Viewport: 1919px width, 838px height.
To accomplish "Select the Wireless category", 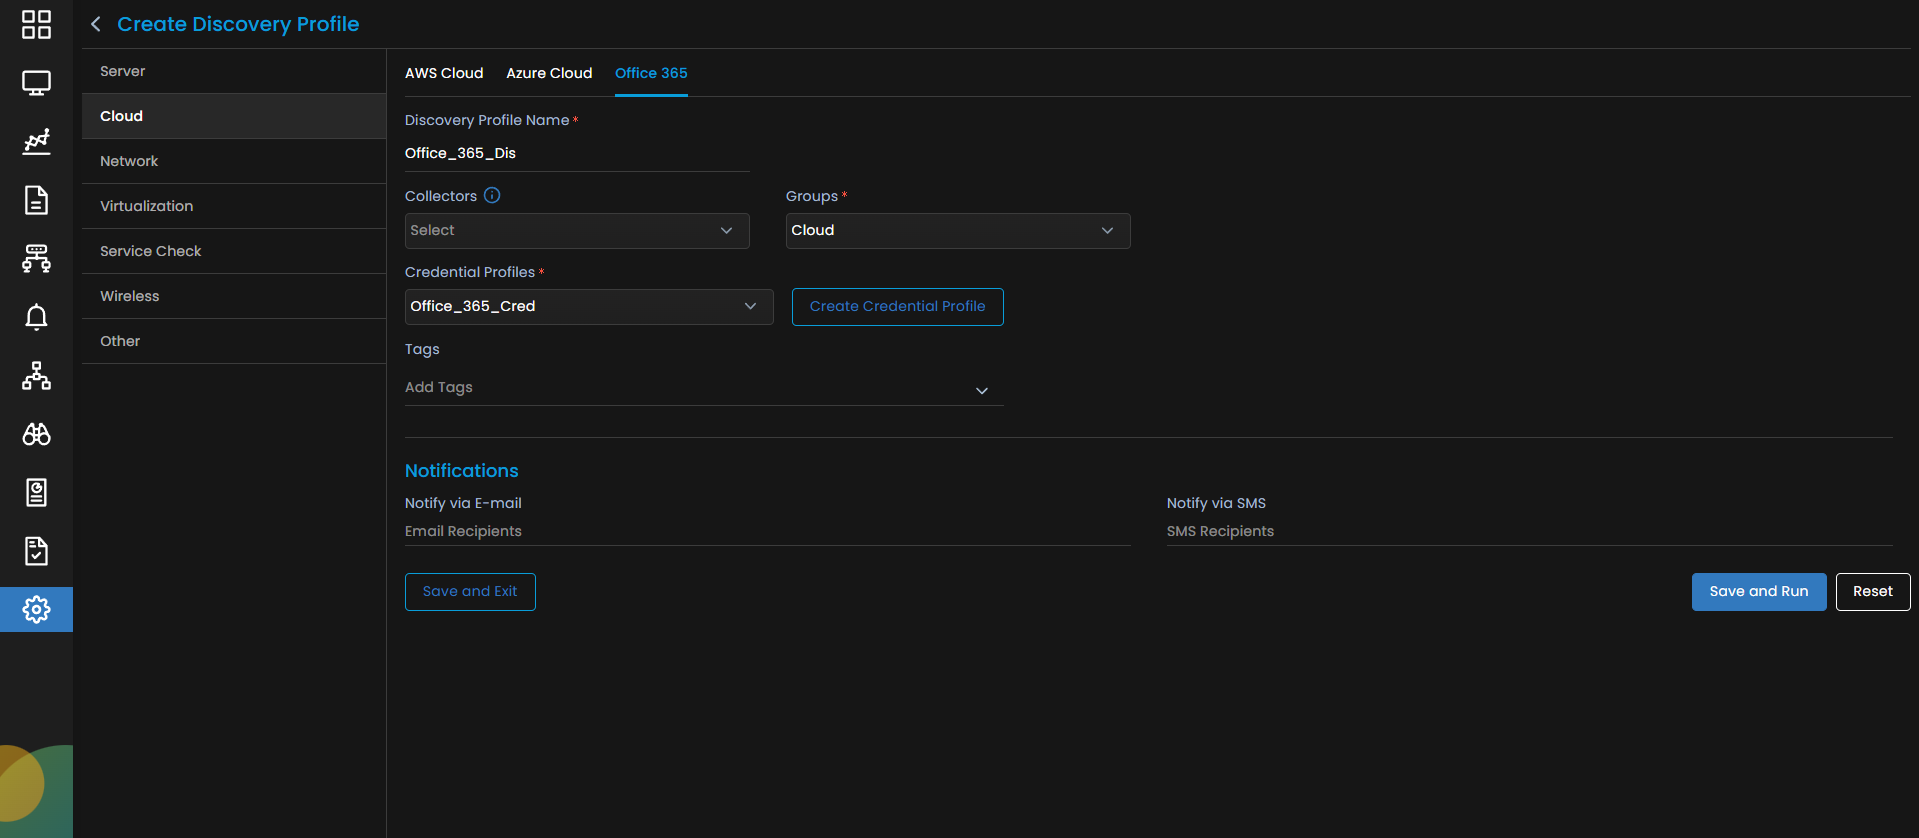I will [x=234, y=296].
